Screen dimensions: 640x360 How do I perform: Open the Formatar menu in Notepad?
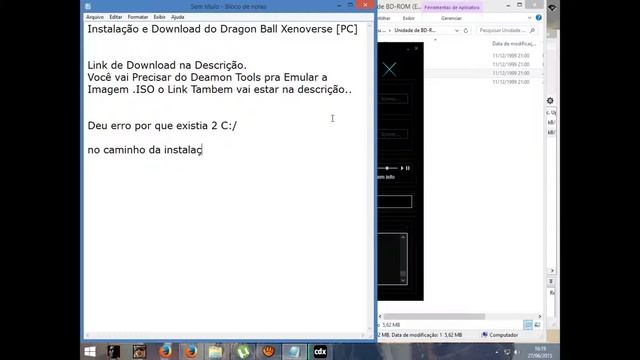(138, 17)
